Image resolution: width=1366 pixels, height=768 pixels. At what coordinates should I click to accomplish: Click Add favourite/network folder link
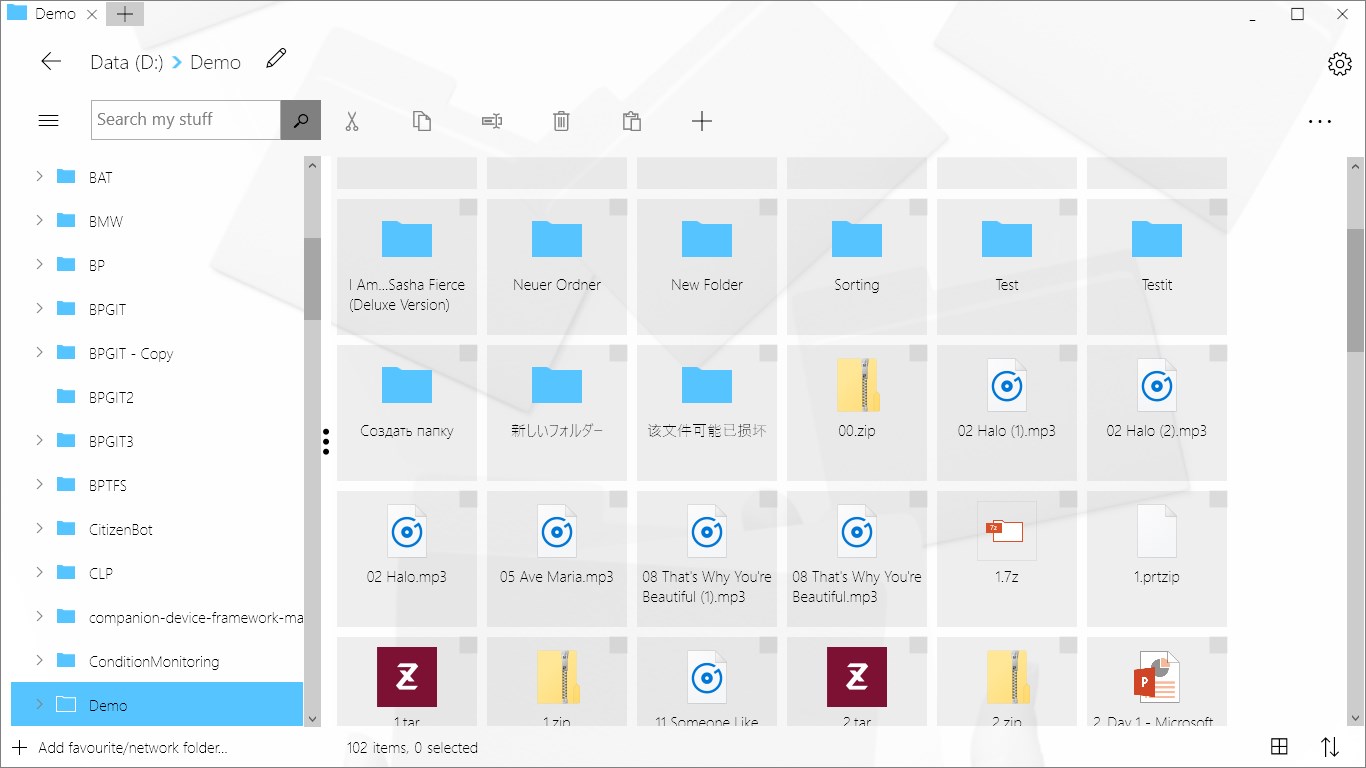tap(130, 747)
